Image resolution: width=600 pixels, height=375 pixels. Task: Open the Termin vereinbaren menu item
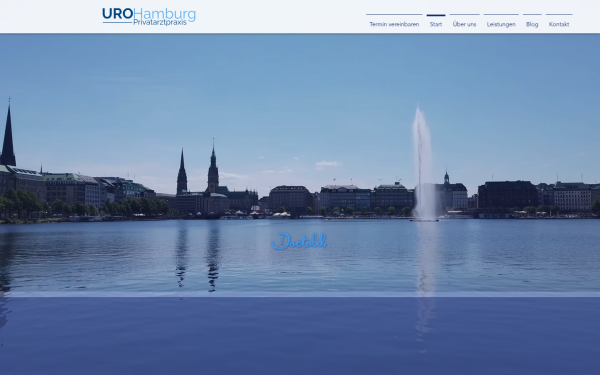(x=394, y=24)
